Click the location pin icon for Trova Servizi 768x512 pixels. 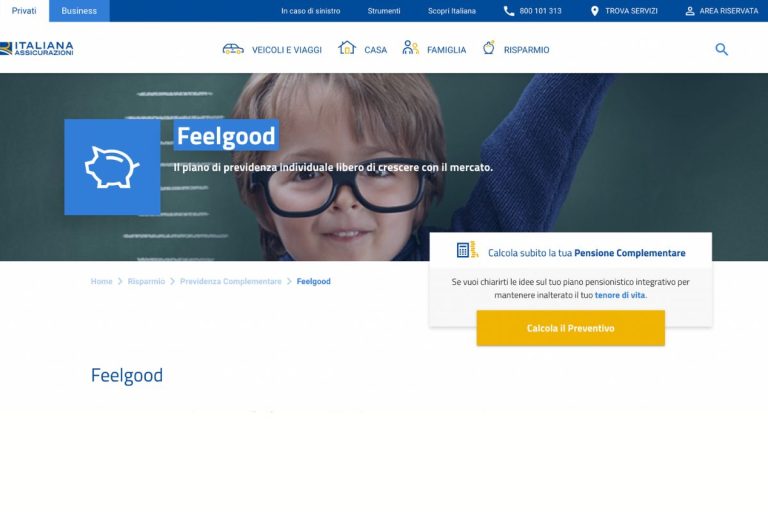(595, 11)
